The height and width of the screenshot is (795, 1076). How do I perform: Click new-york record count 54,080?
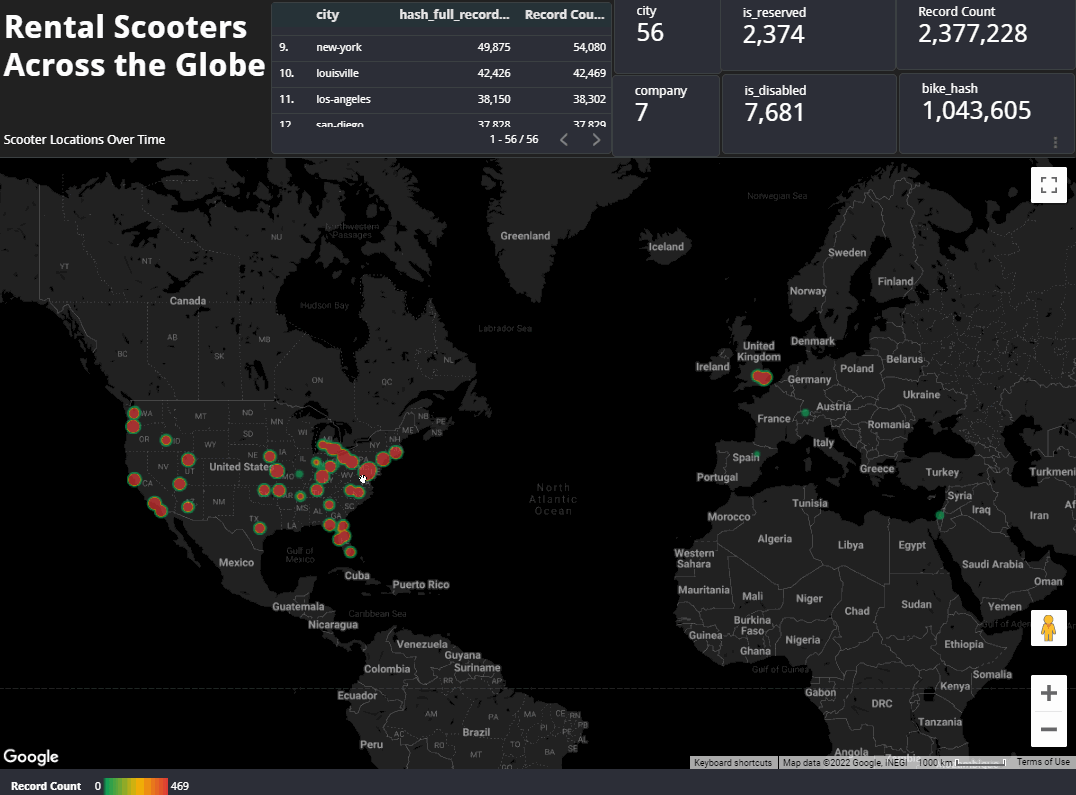(x=589, y=47)
